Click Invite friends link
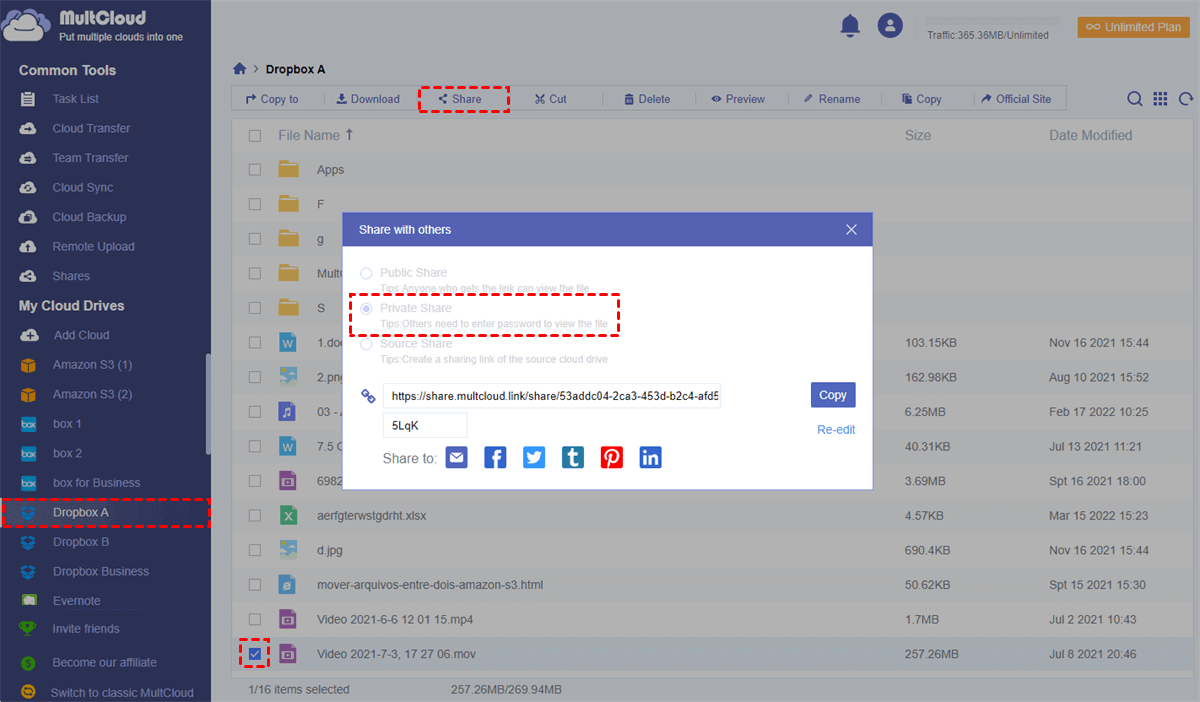Screen dimensions: 1200x702 (85, 629)
